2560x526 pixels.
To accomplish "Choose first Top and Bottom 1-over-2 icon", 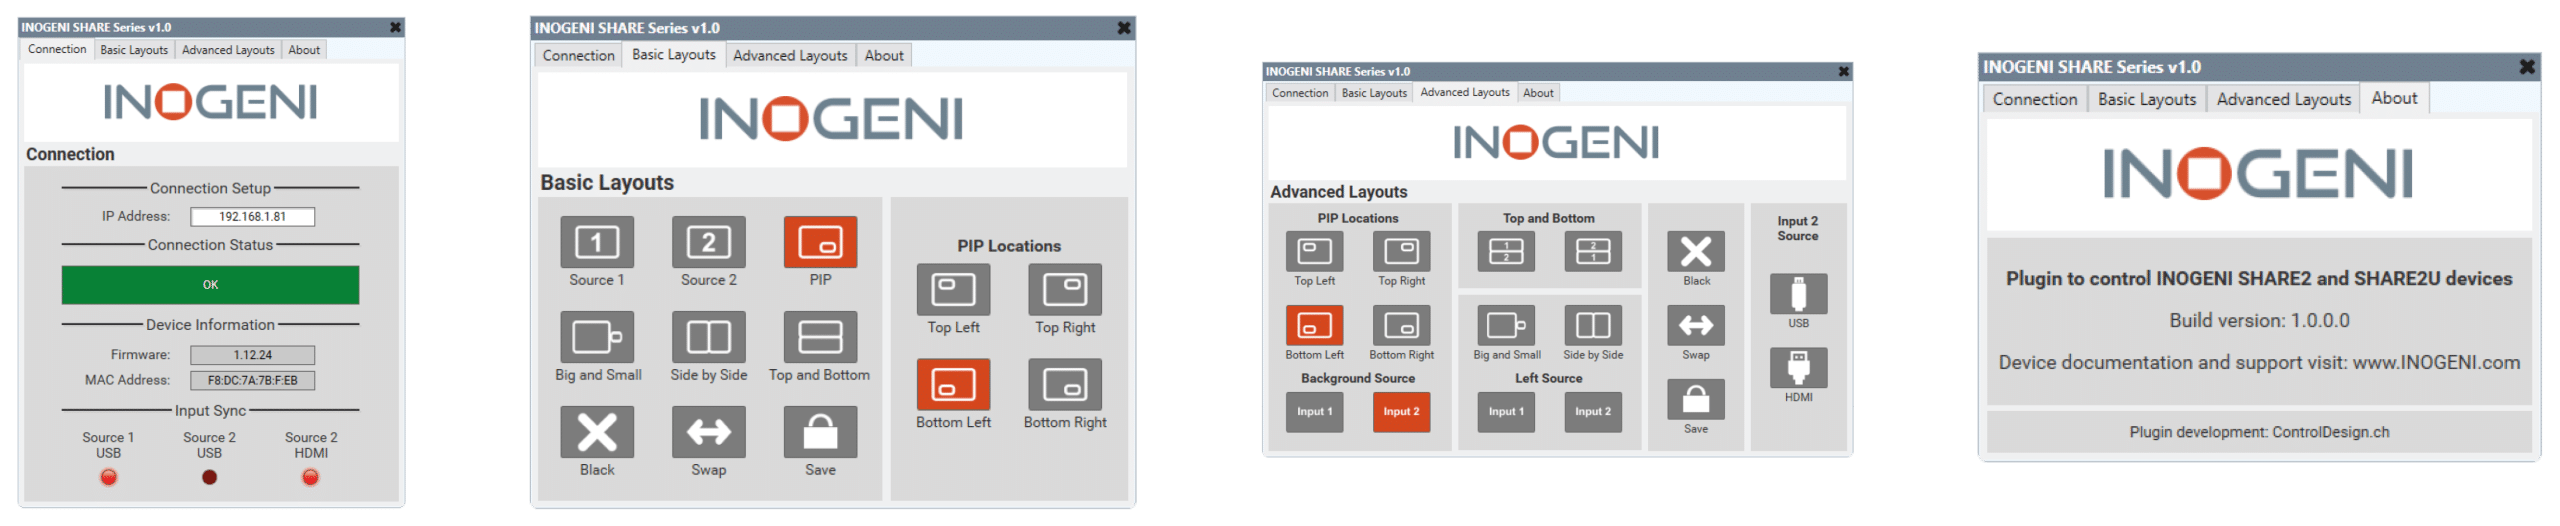I will point(1506,251).
